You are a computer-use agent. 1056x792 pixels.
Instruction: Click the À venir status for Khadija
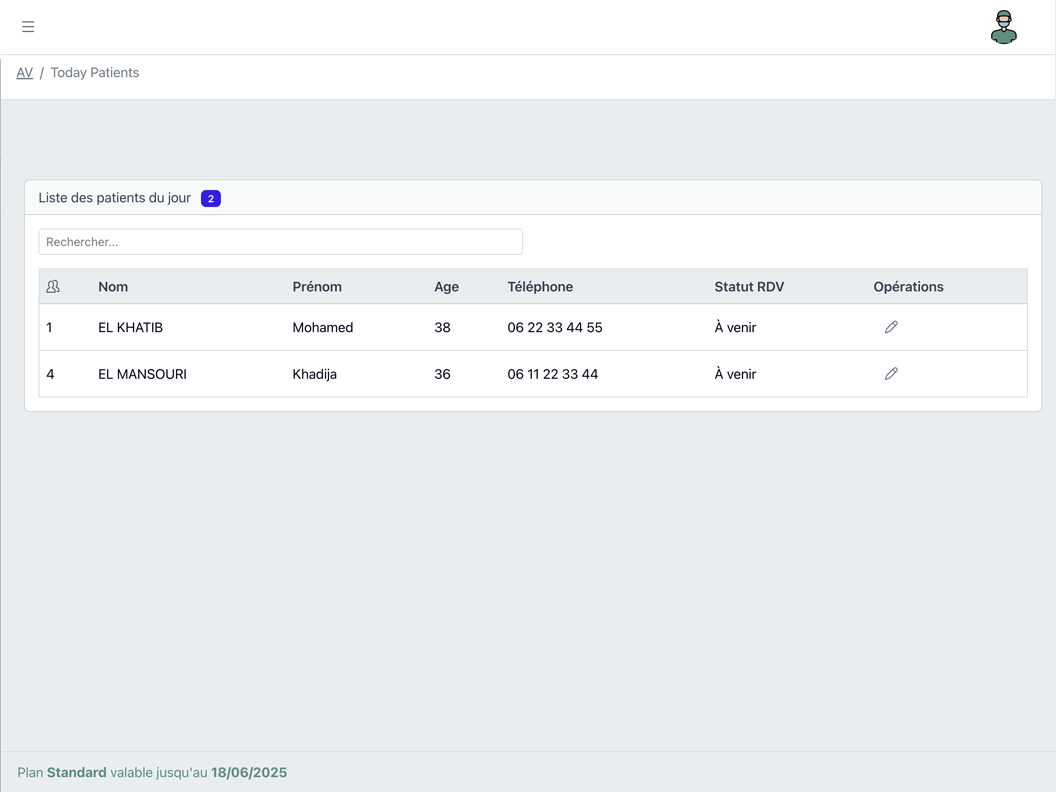[x=735, y=375]
